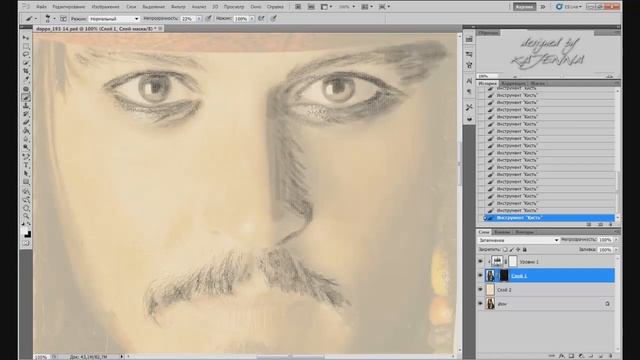Select the Clone Stamp tool

coord(26,106)
